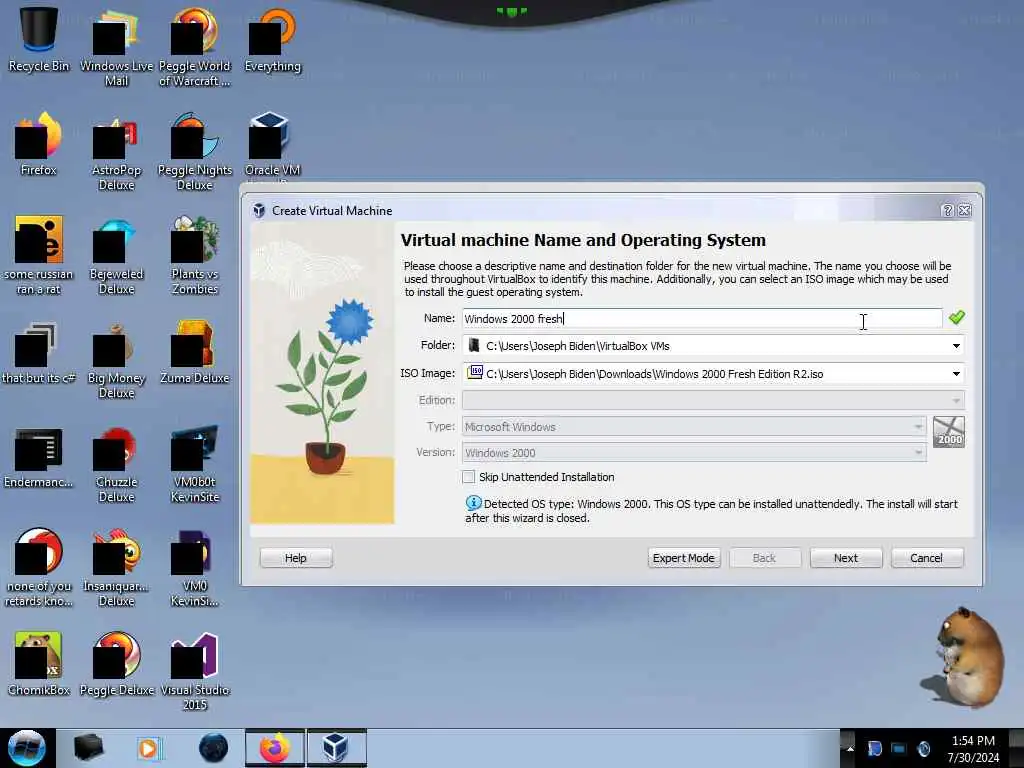The height and width of the screenshot is (768, 1024).
Task: Enable Skip Unattended Installation checkbox
Action: pyautogui.click(x=468, y=477)
